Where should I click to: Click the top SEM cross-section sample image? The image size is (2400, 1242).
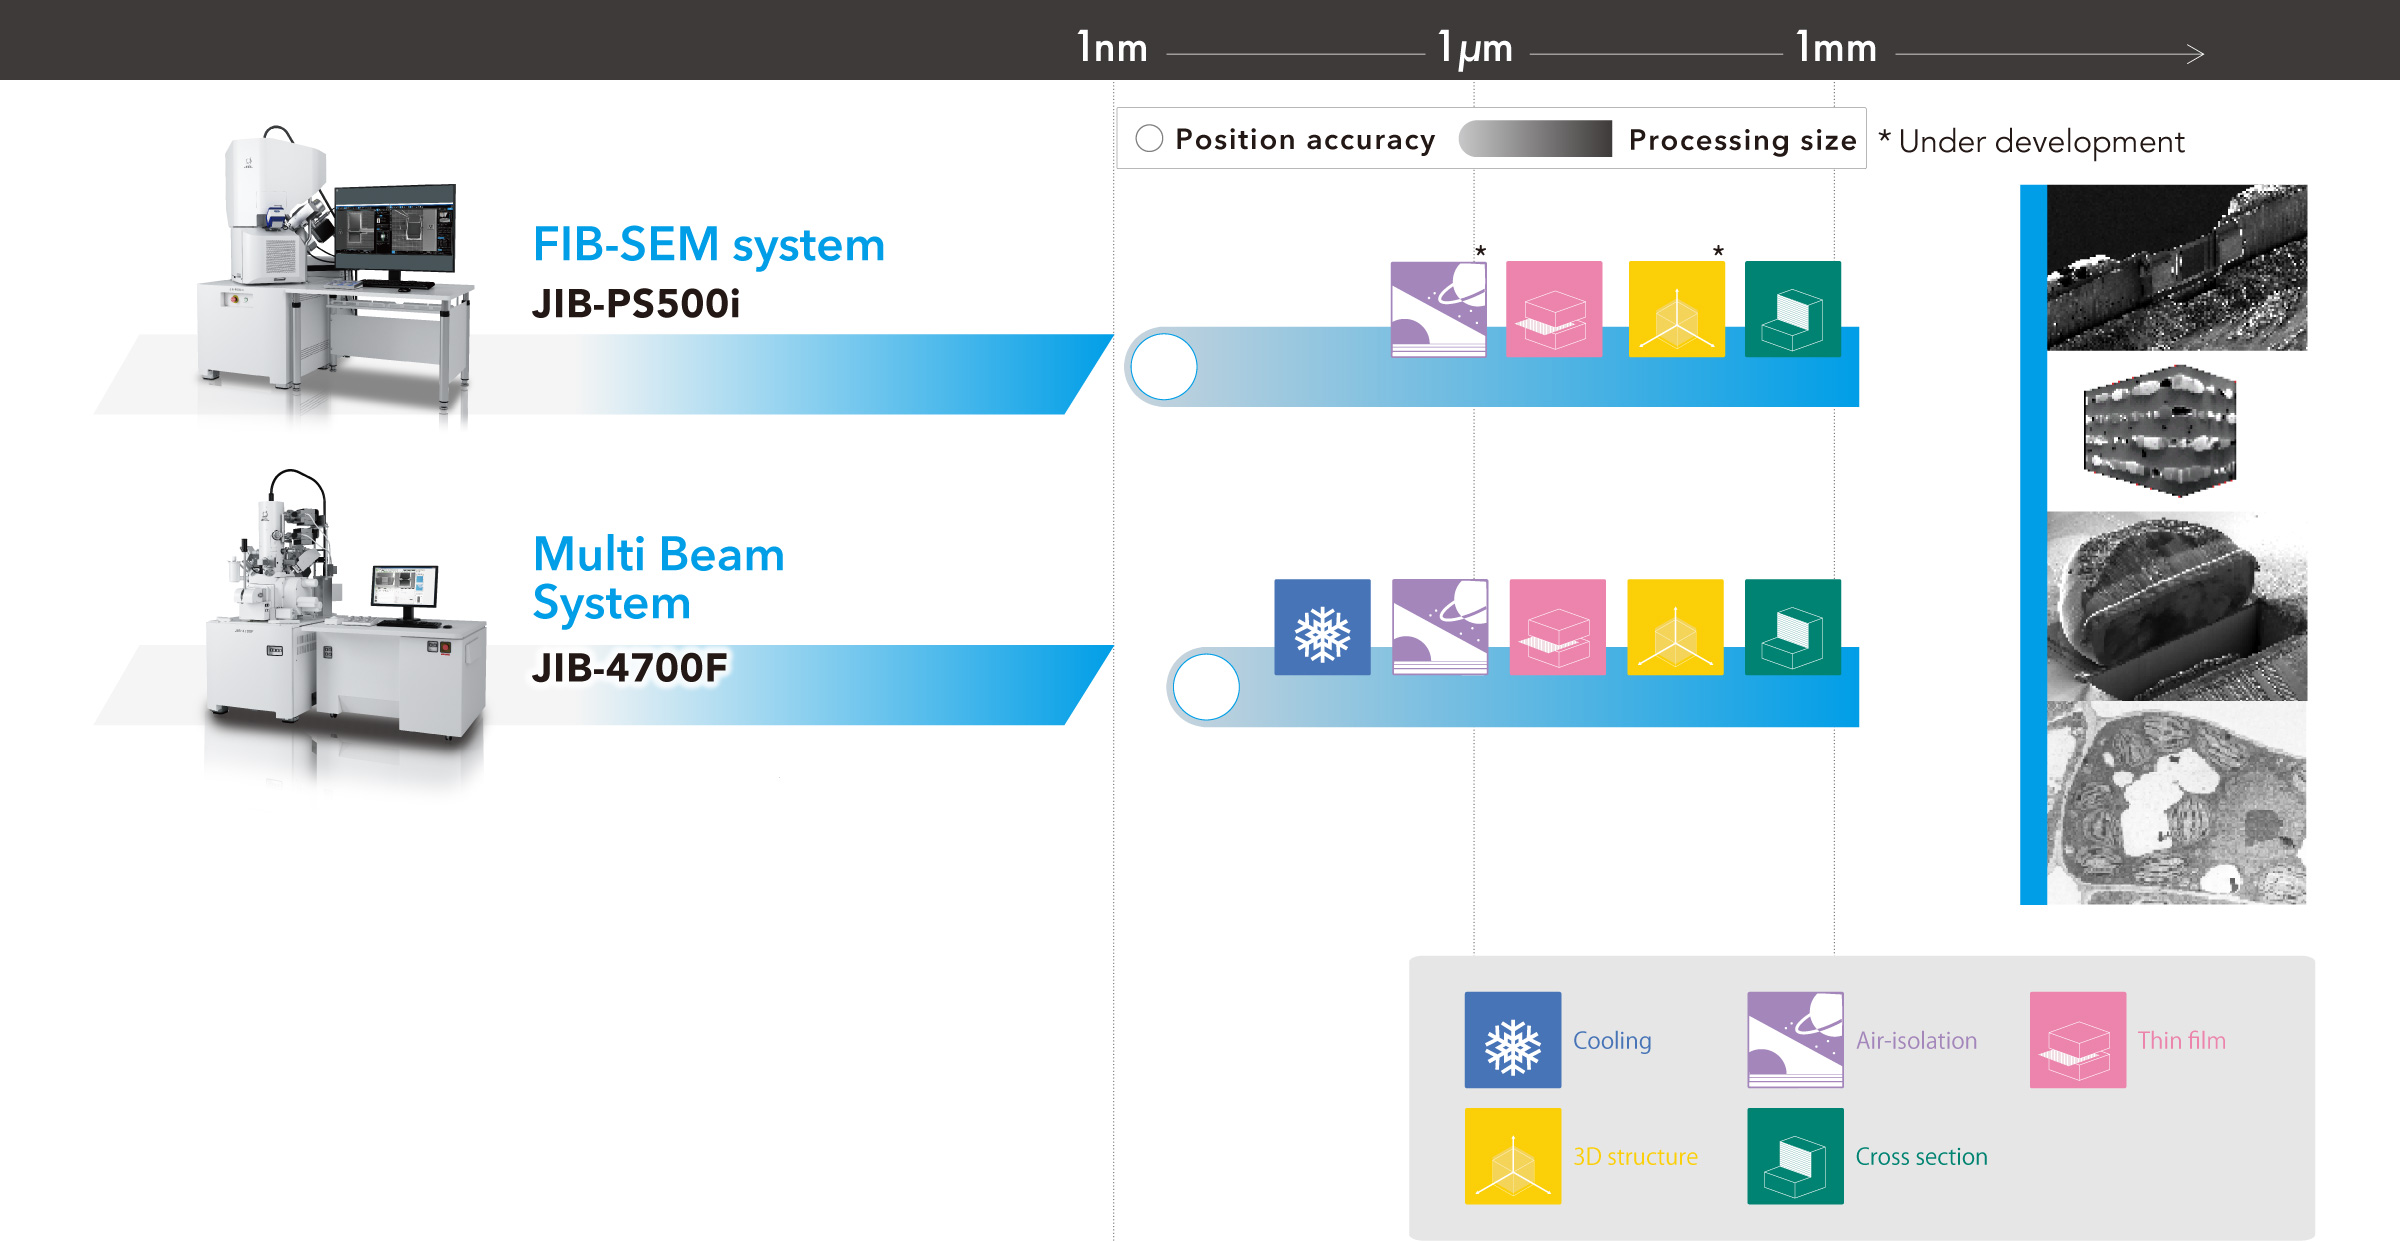coord(2177,267)
